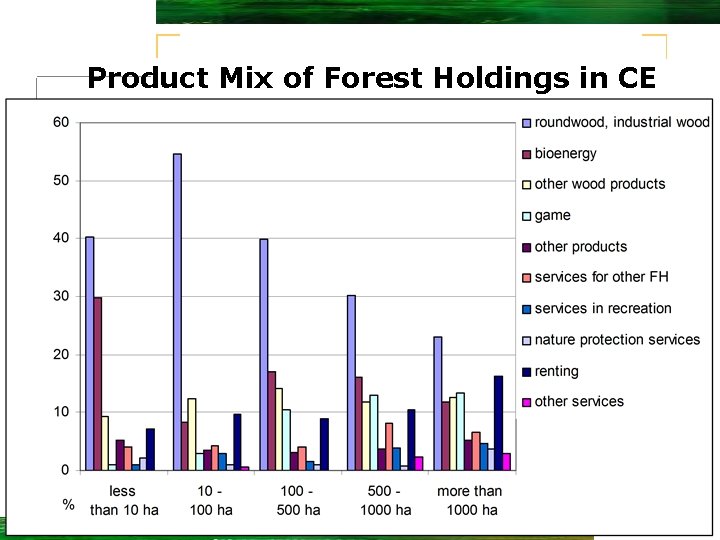
Task: Select the other wood products bar for 10 - 100 ha
Action: point(192,434)
